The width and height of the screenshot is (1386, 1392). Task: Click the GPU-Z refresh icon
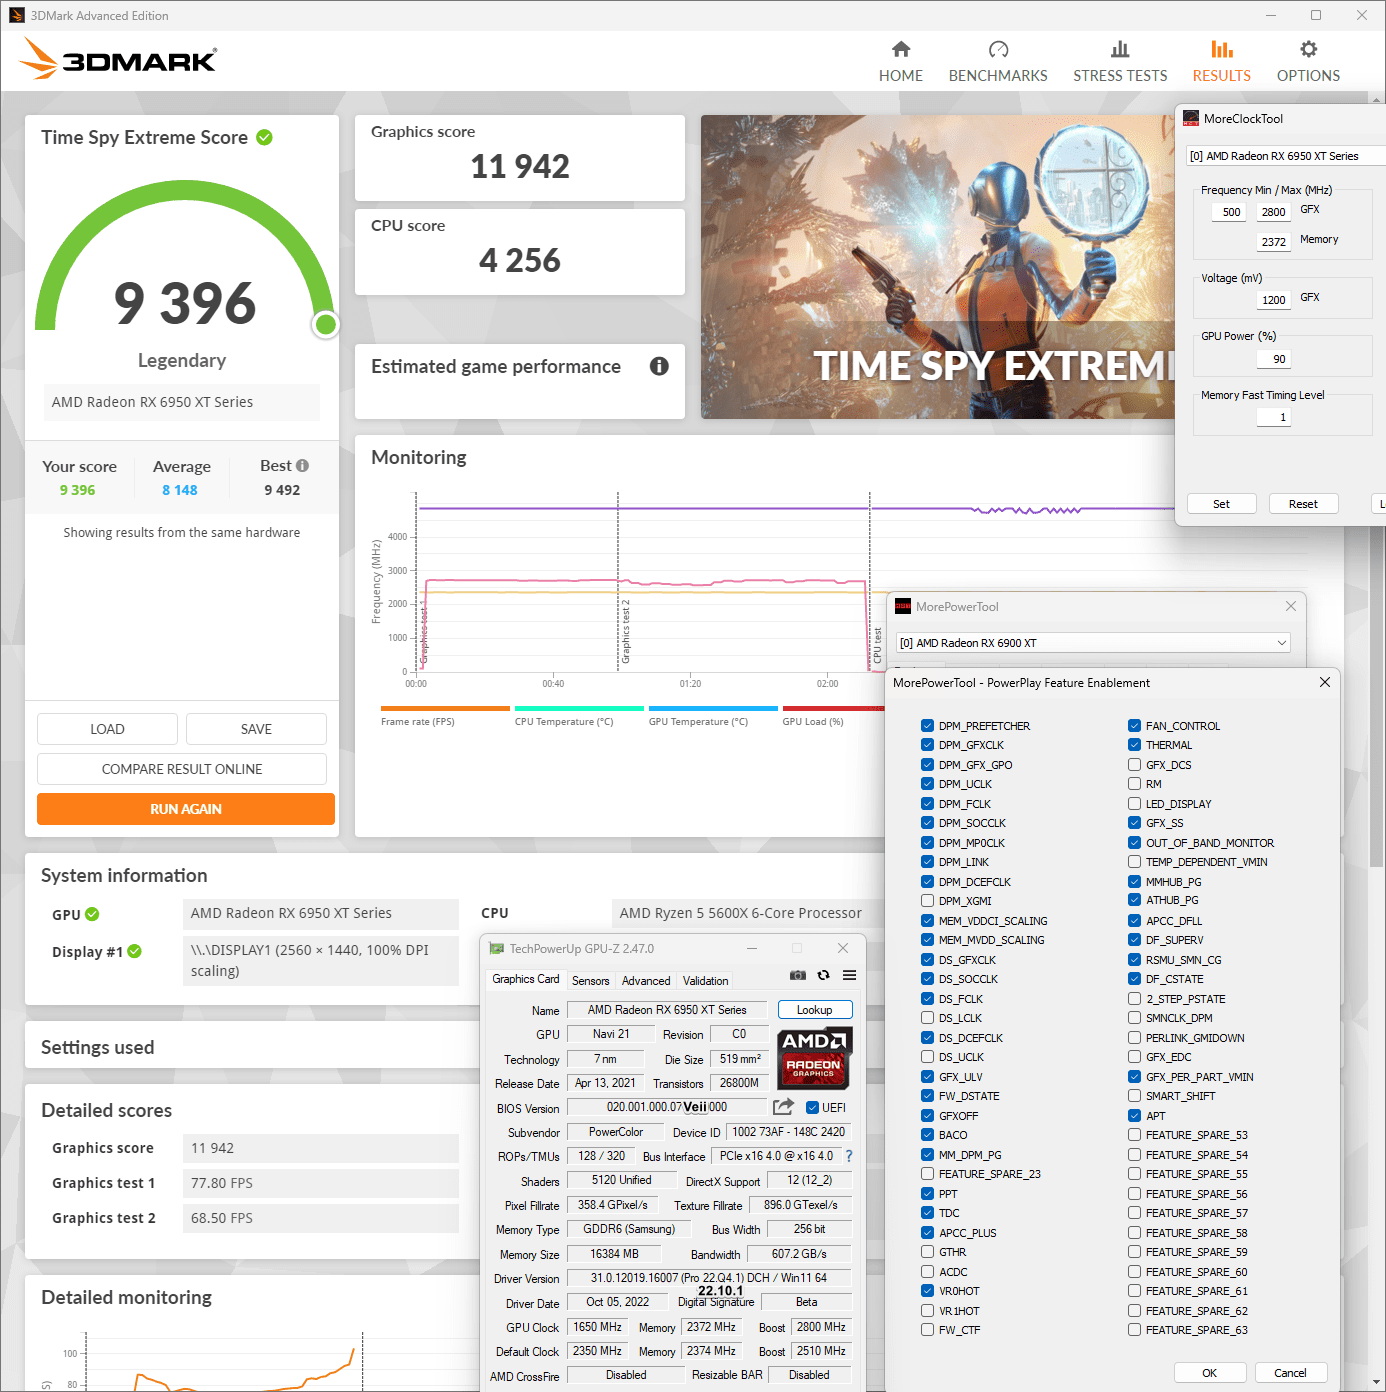pyautogui.click(x=823, y=975)
